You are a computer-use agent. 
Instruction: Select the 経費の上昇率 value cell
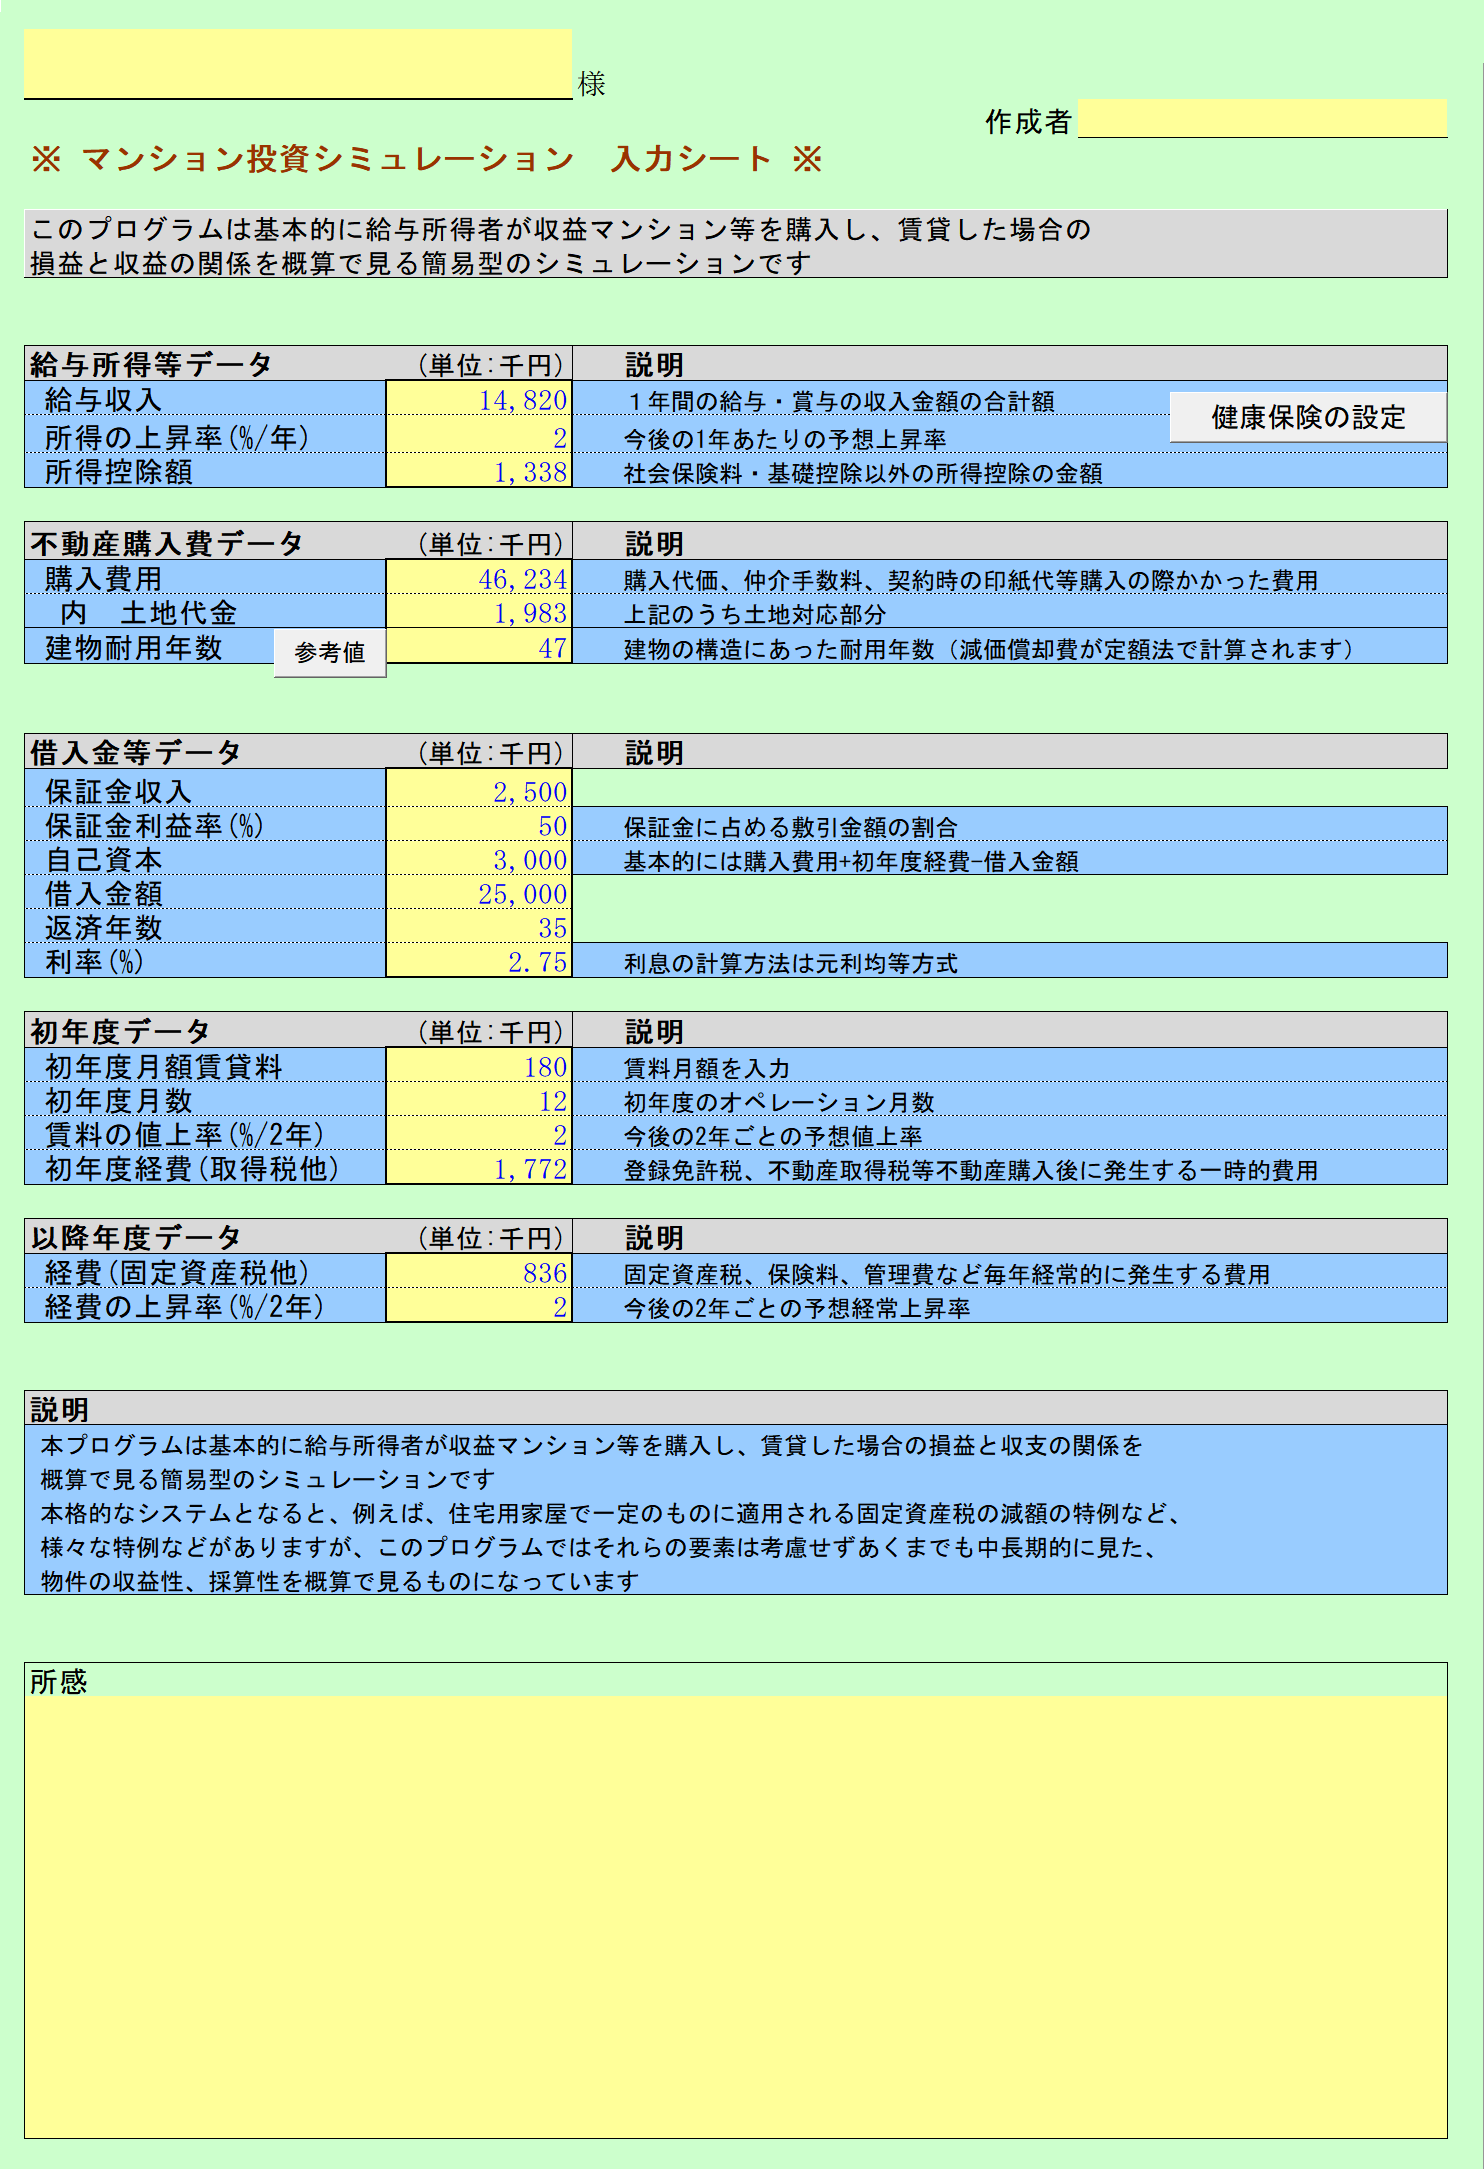coord(479,1306)
